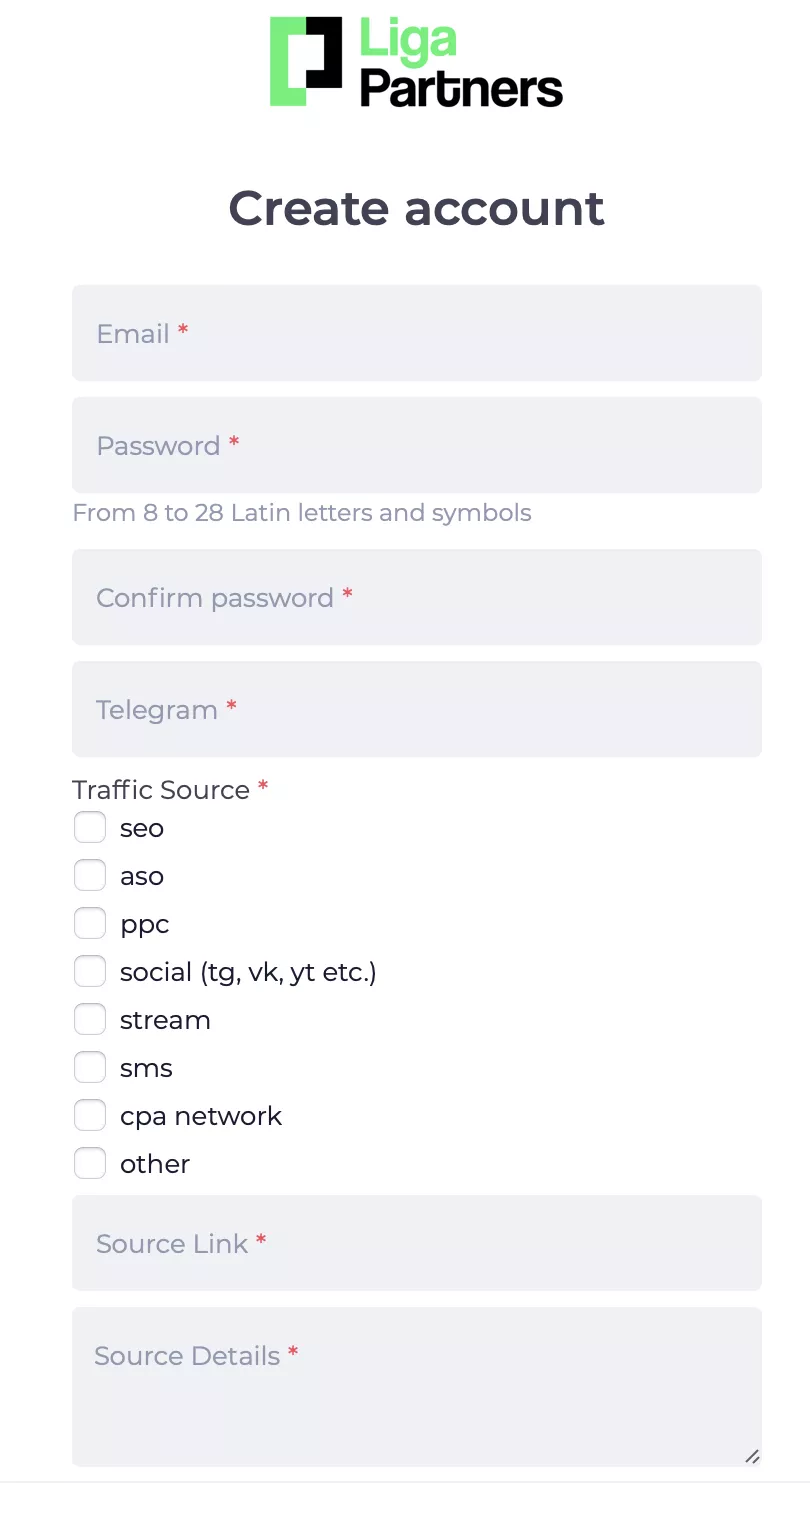Focus the Email input field
810x1528 pixels.
[x=416, y=333]
